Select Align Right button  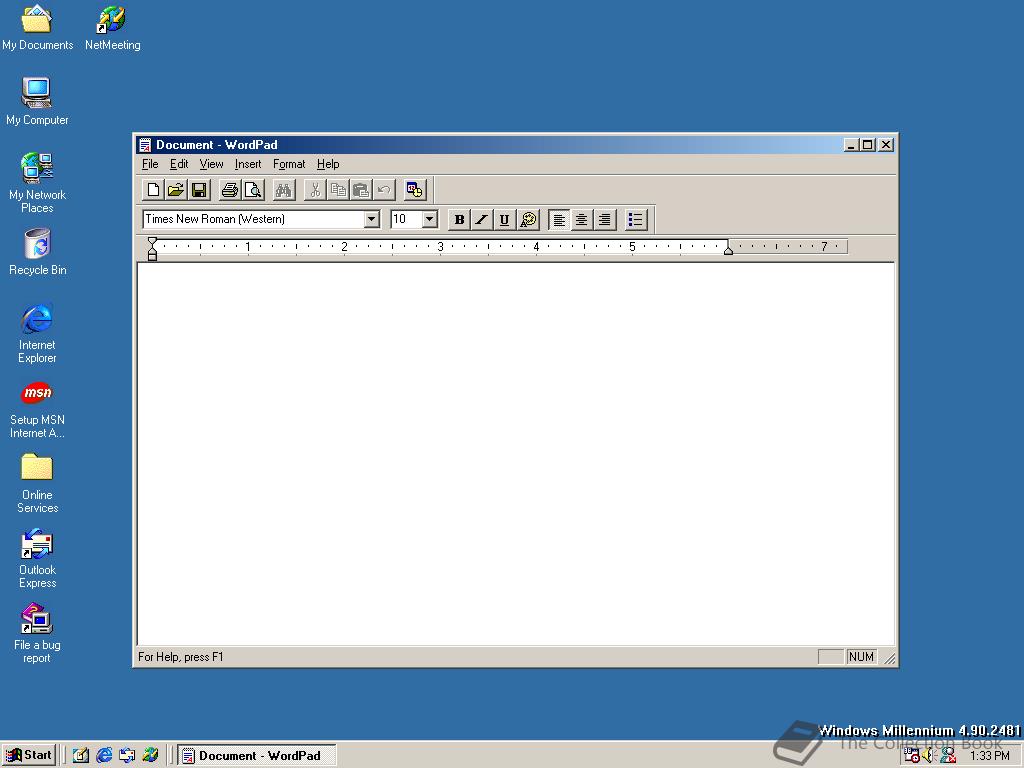605,219
